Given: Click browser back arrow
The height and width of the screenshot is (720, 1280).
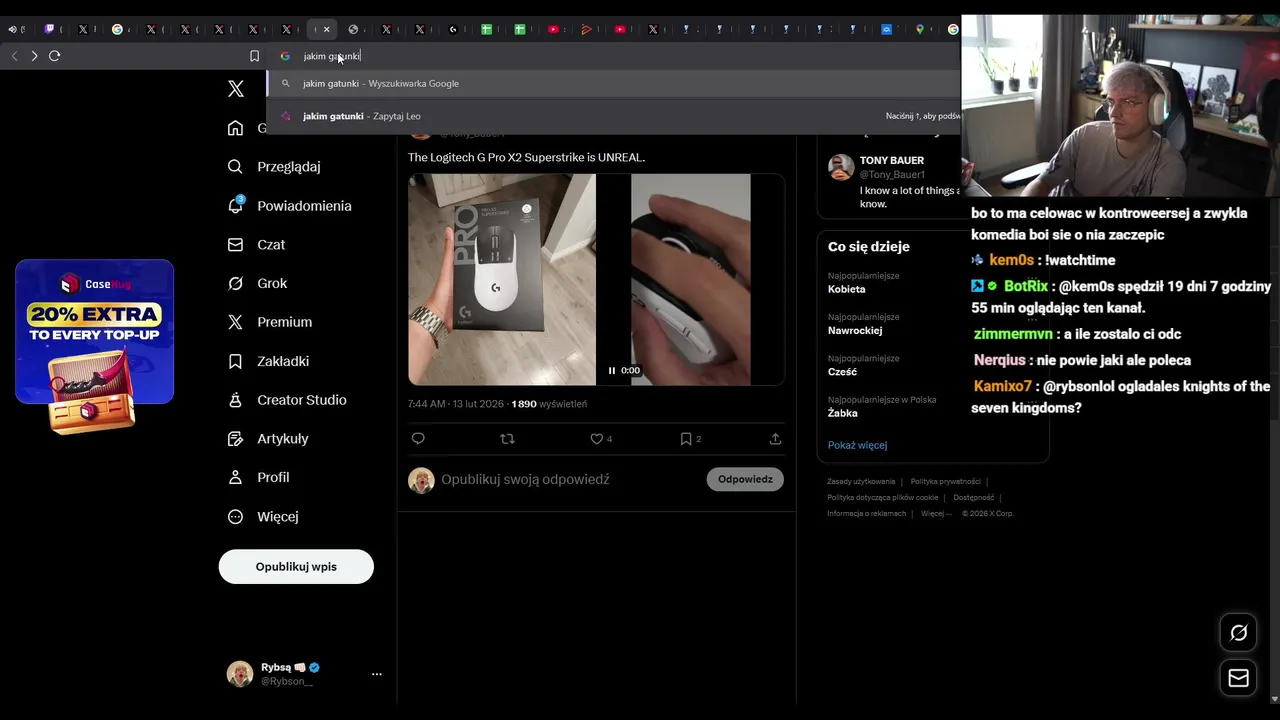Looking at the screenshot, I should [14, 56].
